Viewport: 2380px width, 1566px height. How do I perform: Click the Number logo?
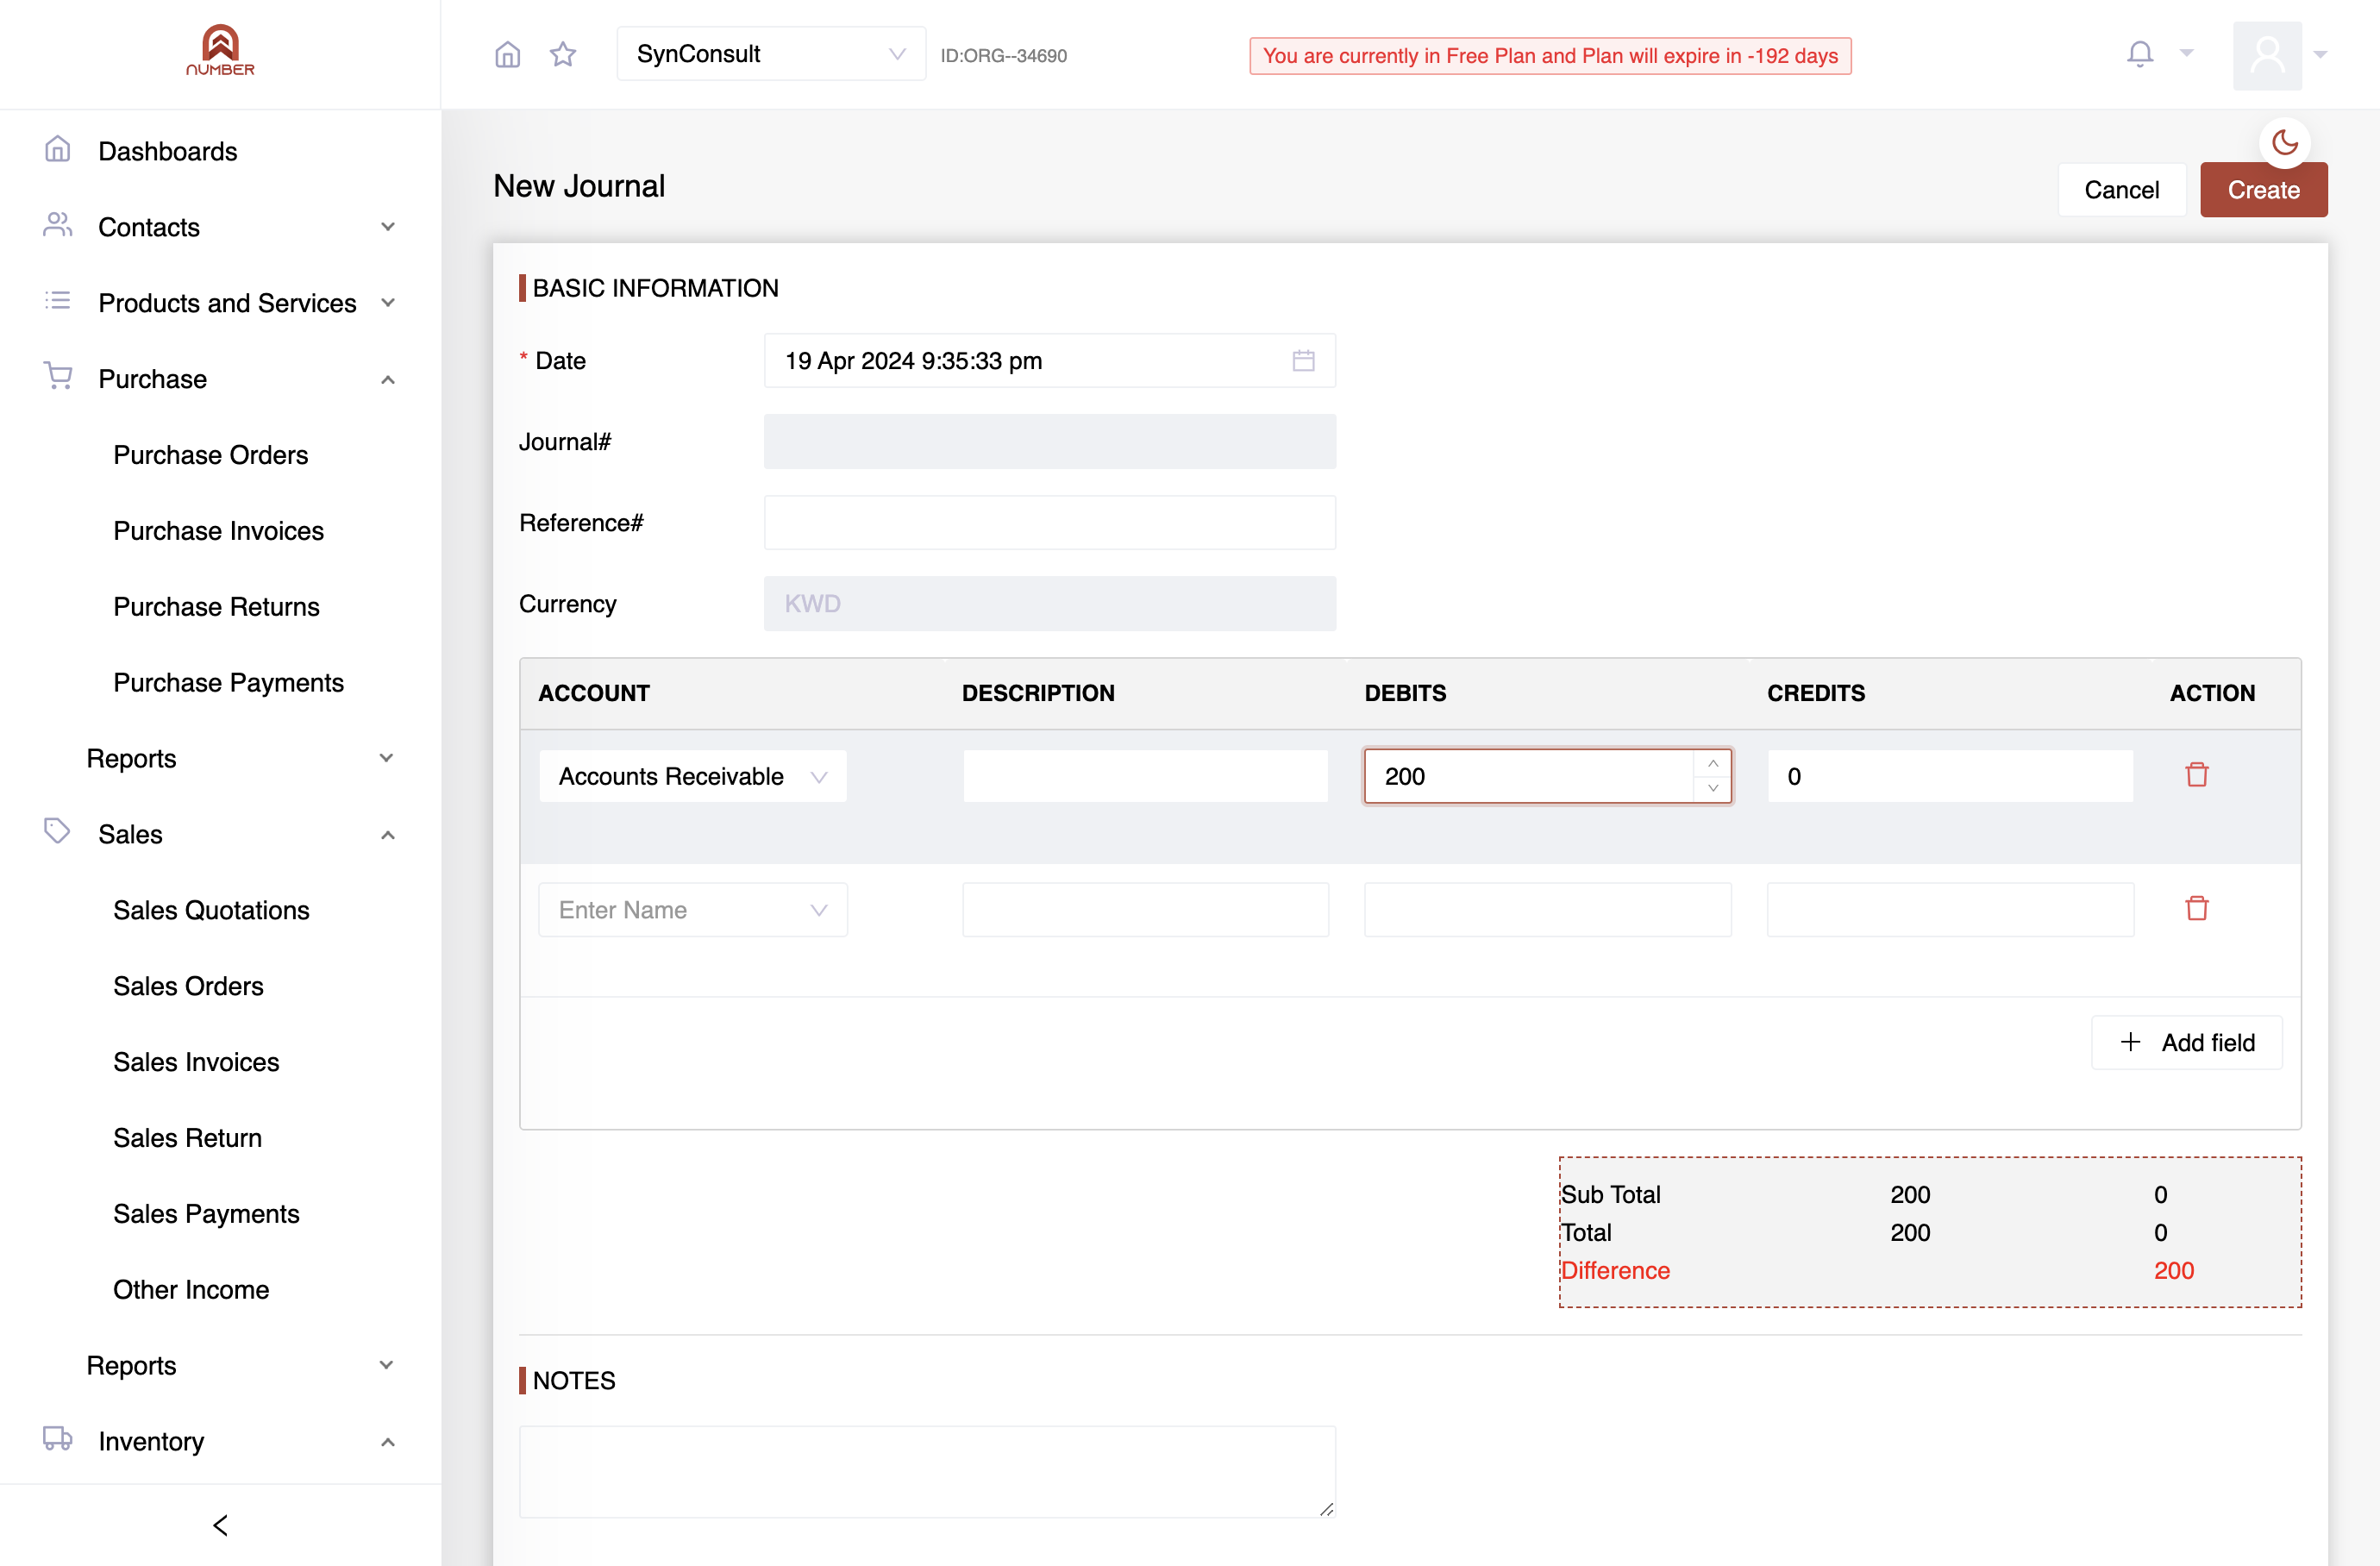(220, 51)
